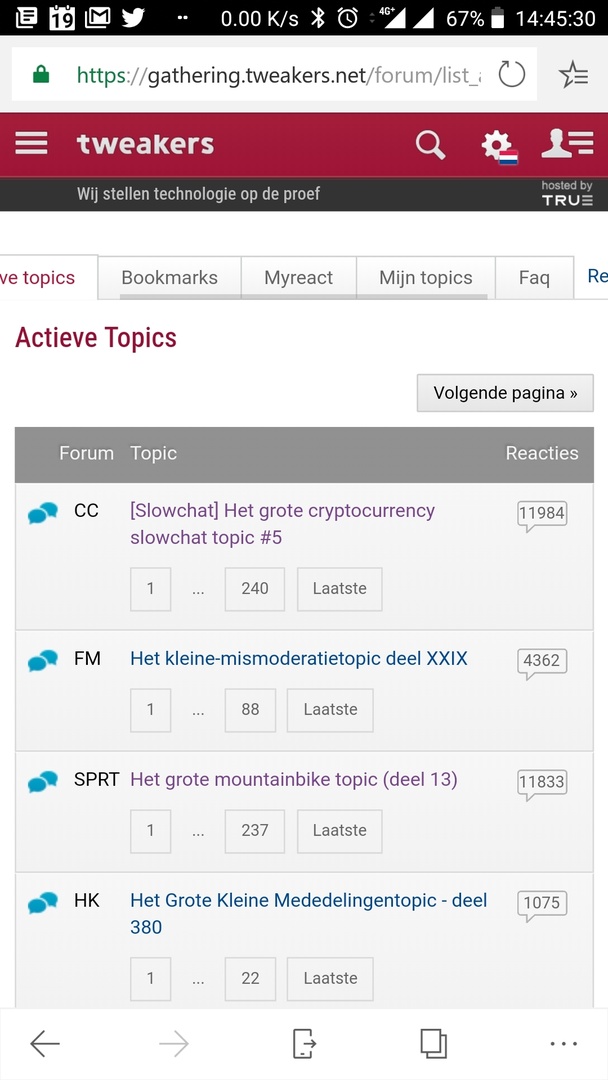
Task: Open the cryptocurrency slowchat topic
Action: coord(282,523)
